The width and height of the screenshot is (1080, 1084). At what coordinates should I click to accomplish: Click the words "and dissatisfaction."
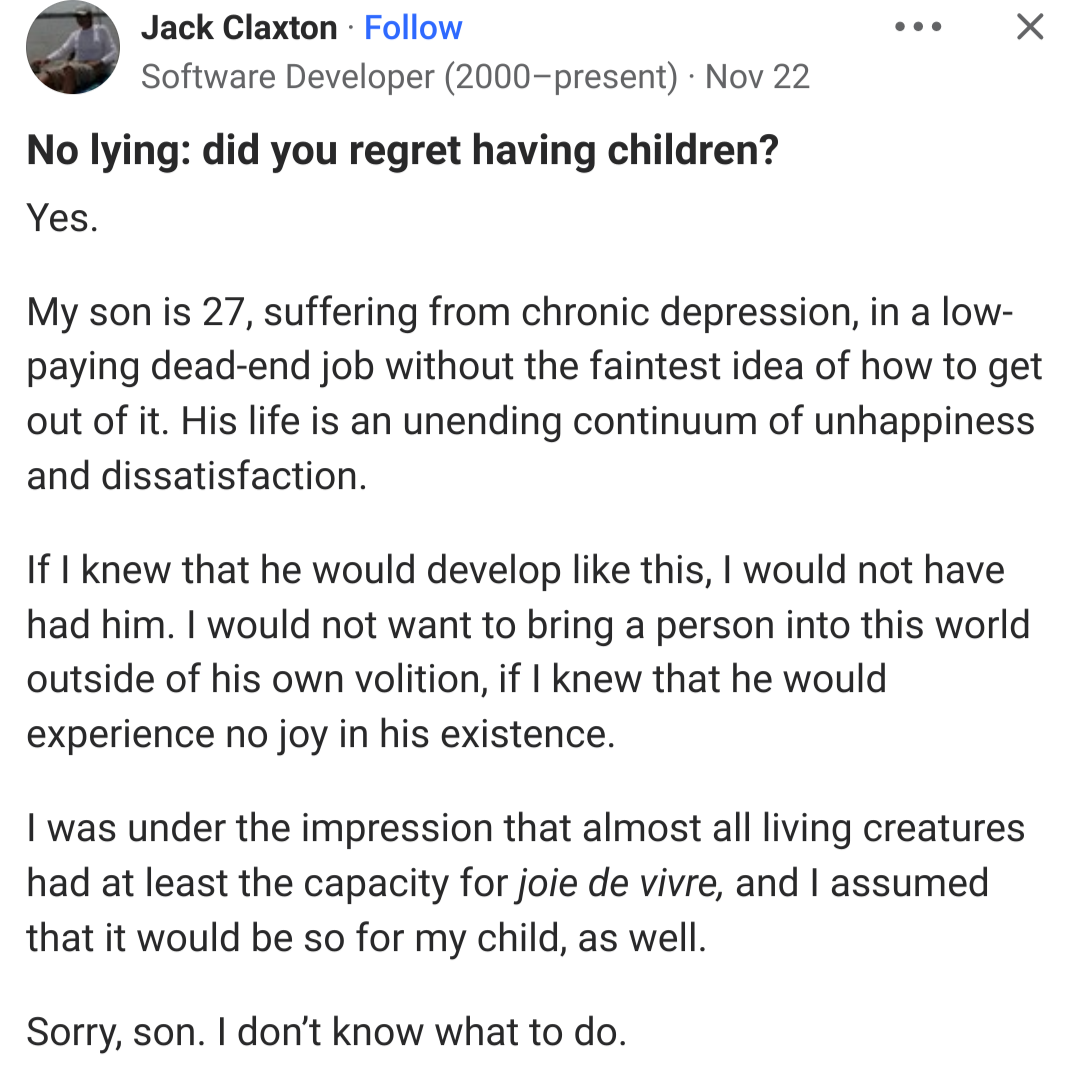196,475
